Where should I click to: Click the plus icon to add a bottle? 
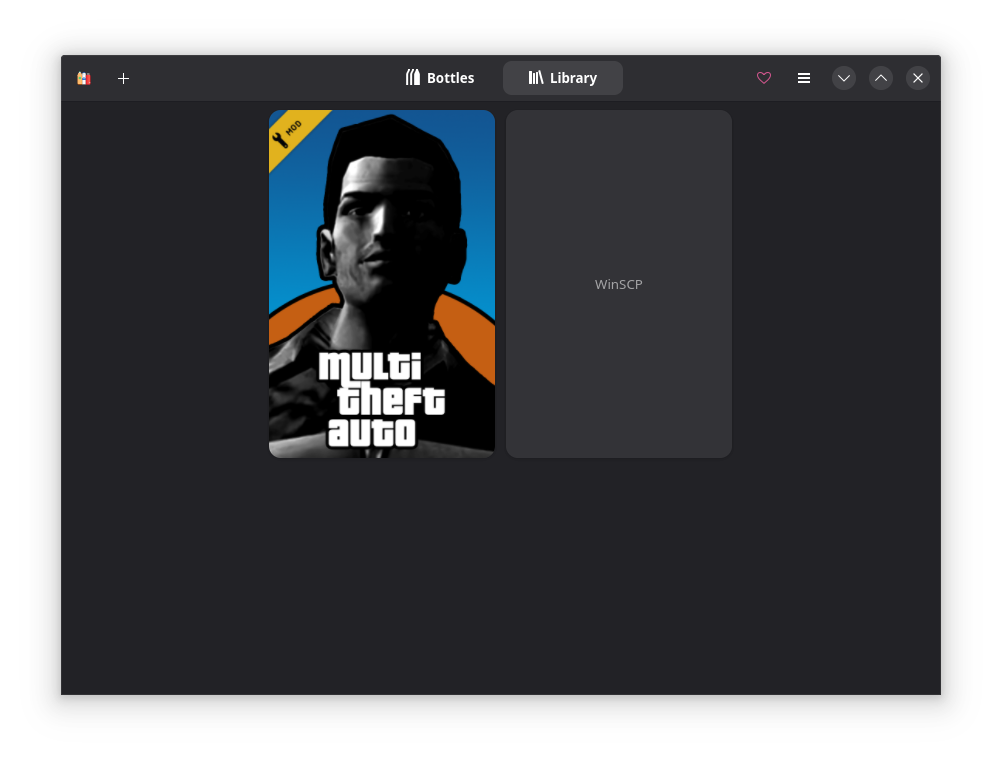[x=123, y=78]
